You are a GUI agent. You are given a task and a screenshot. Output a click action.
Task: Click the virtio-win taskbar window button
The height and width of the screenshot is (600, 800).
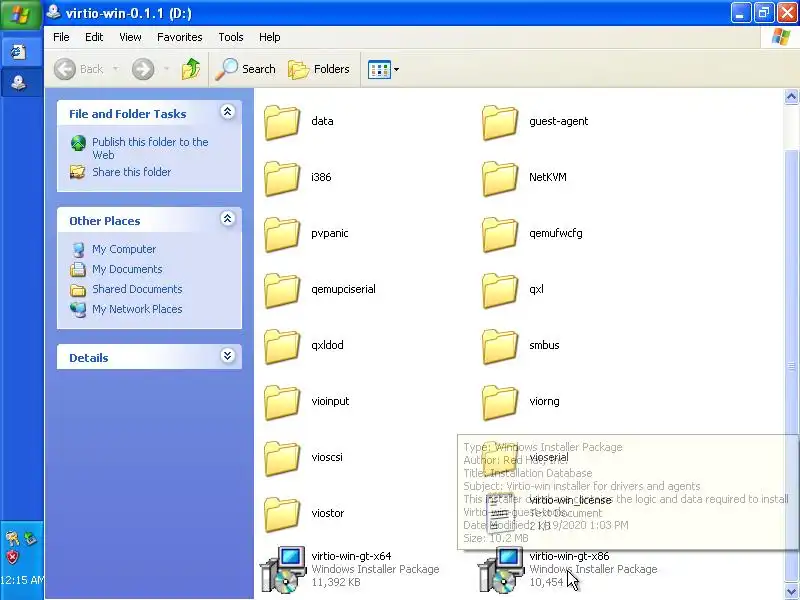[19, 82]
